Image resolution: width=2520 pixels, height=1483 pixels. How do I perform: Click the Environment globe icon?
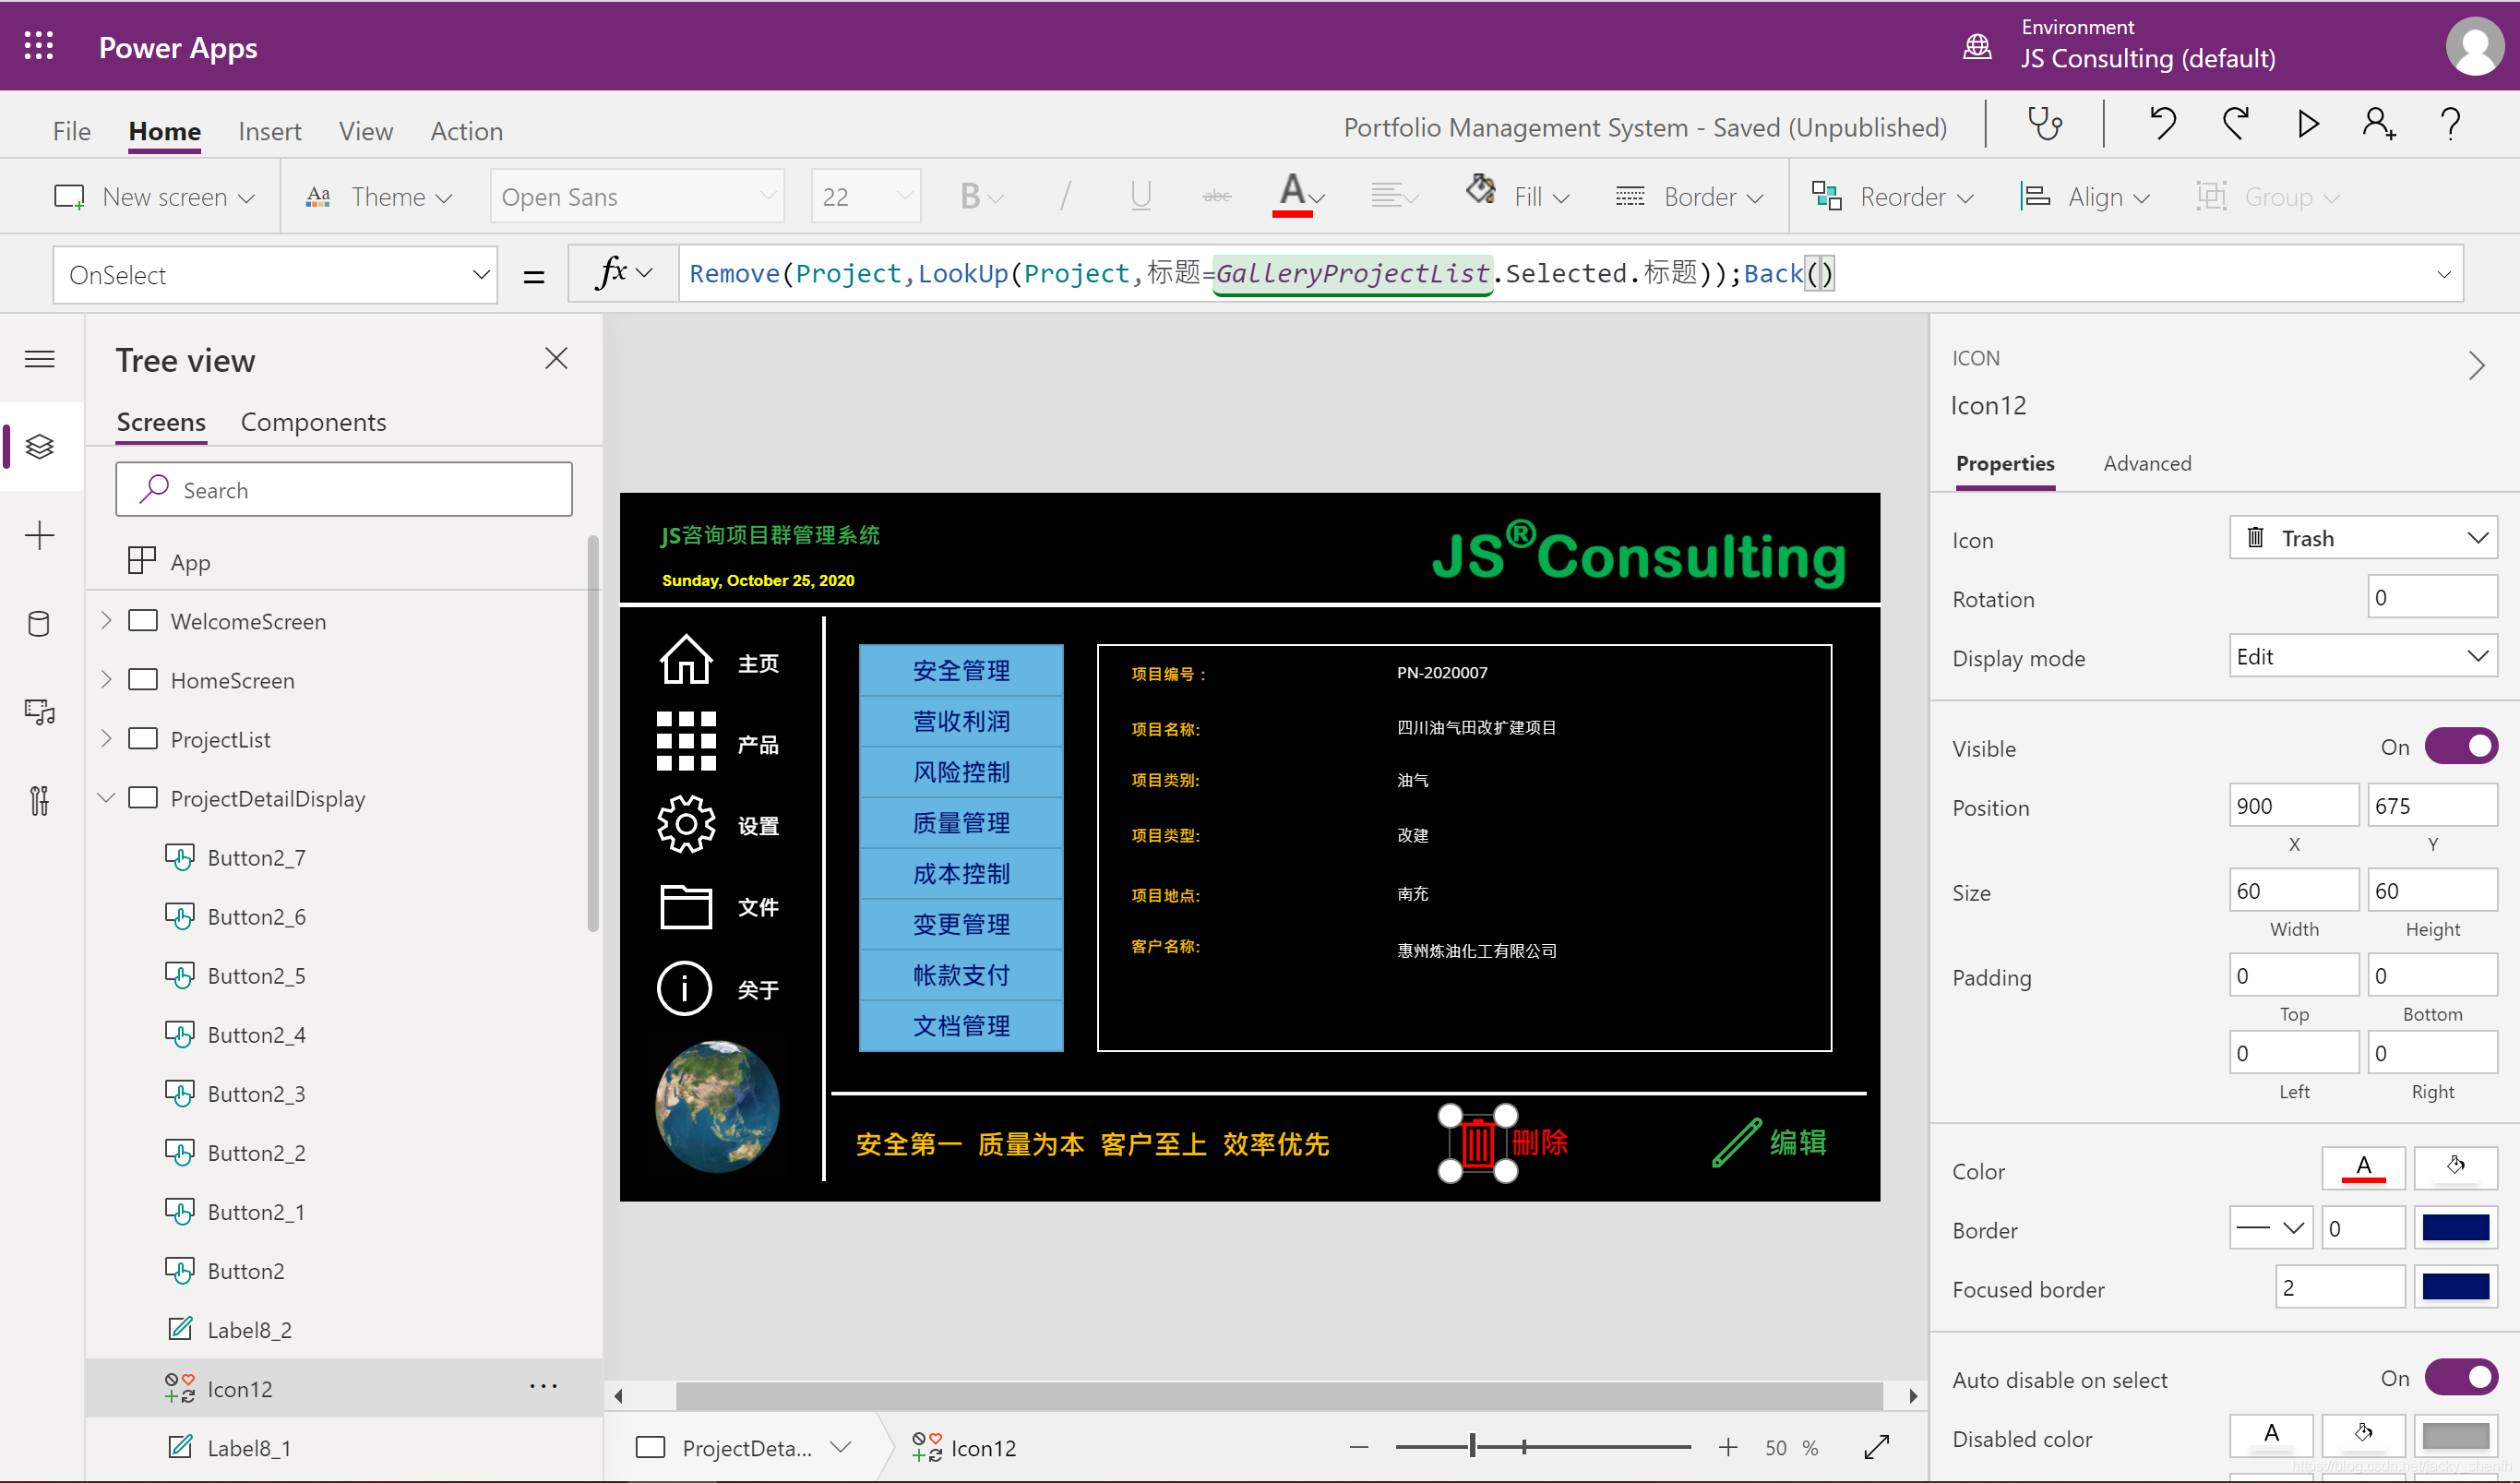pos(1977,46)
